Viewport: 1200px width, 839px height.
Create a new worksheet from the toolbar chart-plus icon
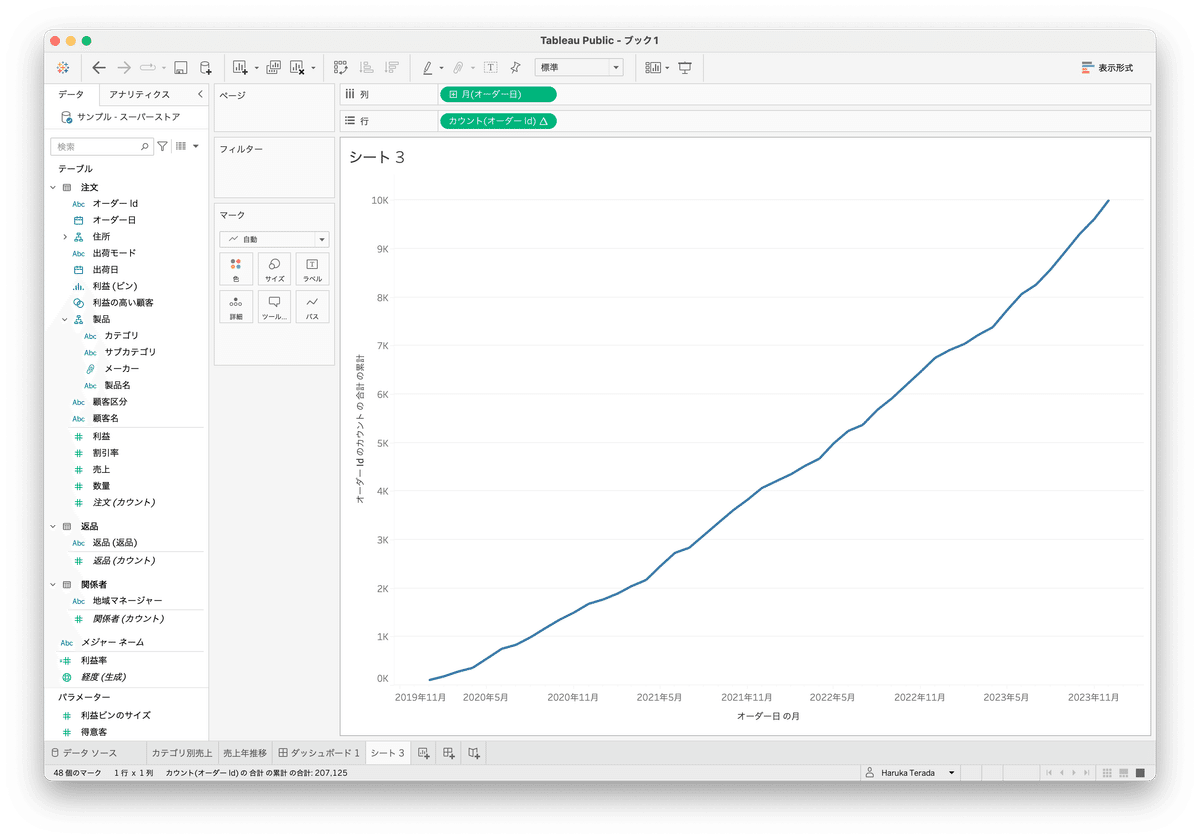click(x=240, y=68)
